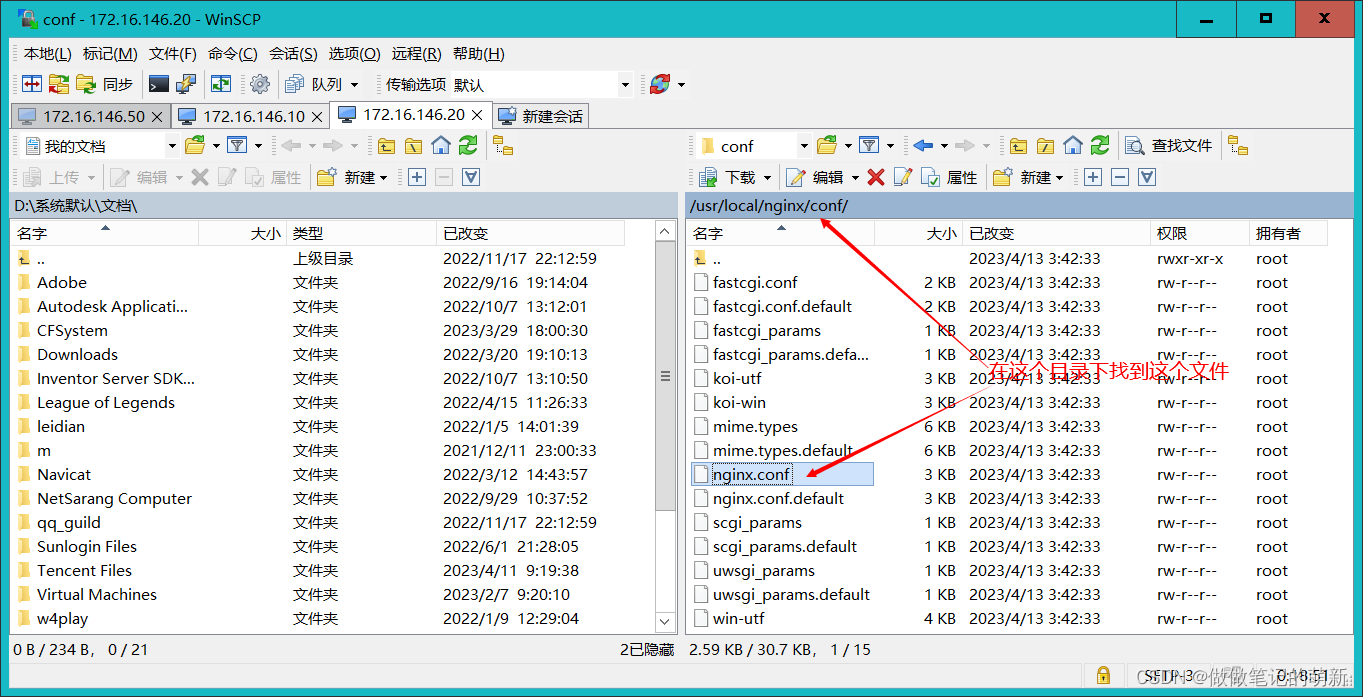Click the 下载 download button
Screen dimensions: 1363x697
tap(728, 177)
